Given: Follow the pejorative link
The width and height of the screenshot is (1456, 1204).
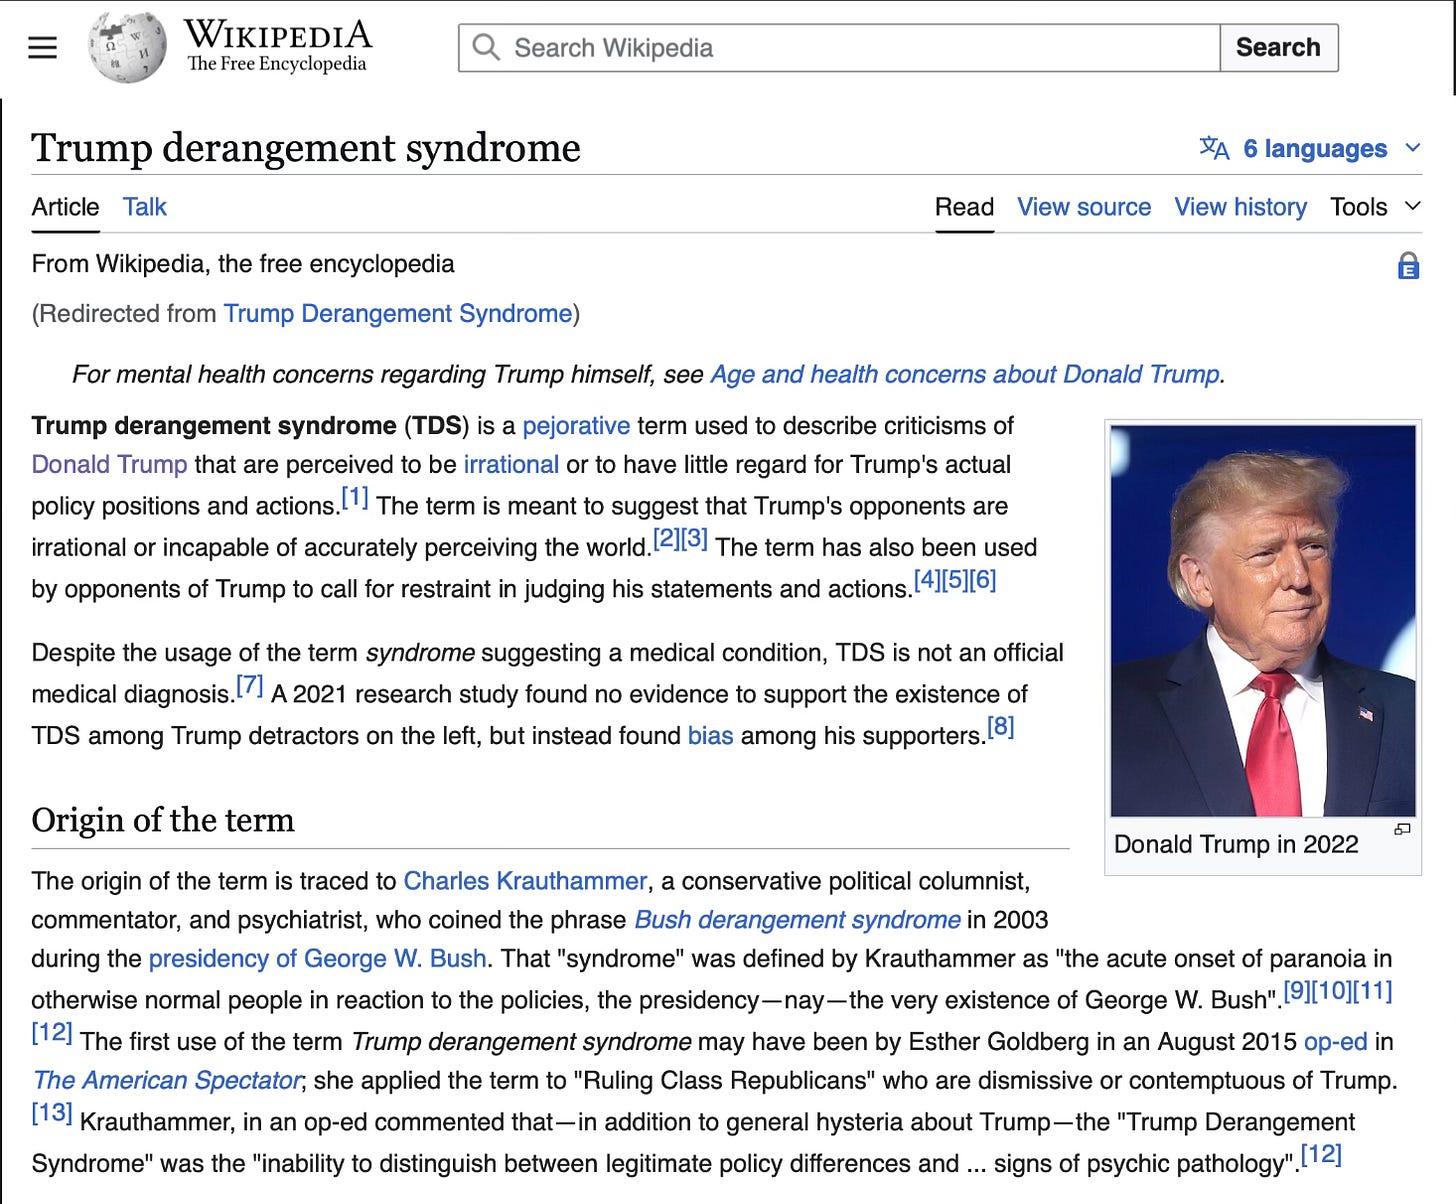Looking at the screenshot, I should pyautogui.click(x=576, y=426).
